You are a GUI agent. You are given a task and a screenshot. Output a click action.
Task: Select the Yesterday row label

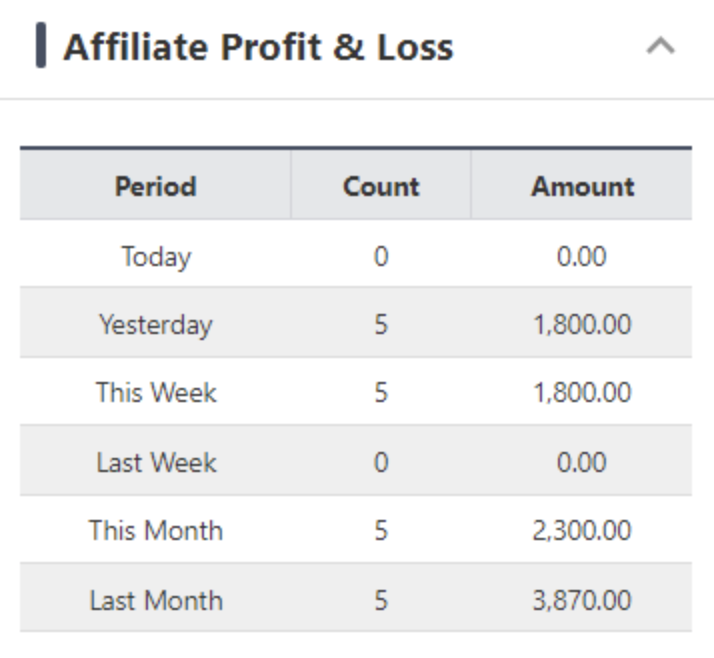[155, 325]
